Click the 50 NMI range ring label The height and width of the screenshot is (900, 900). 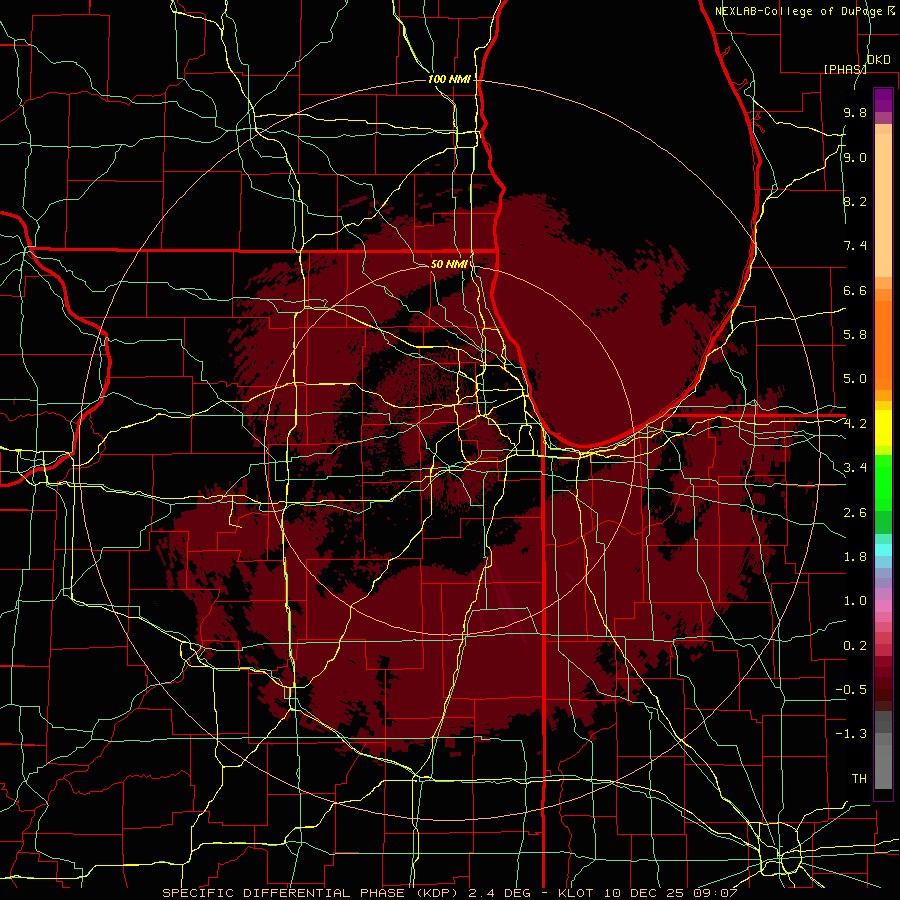click(449, 264)
